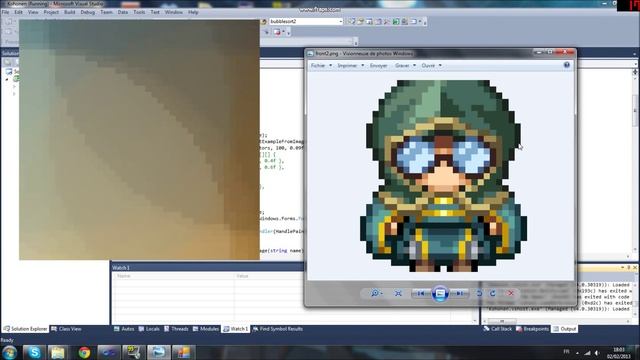Screen dimensions: 640x360
Task: Open the Edit menu in Visual Studio
Action: pos(18,12)
